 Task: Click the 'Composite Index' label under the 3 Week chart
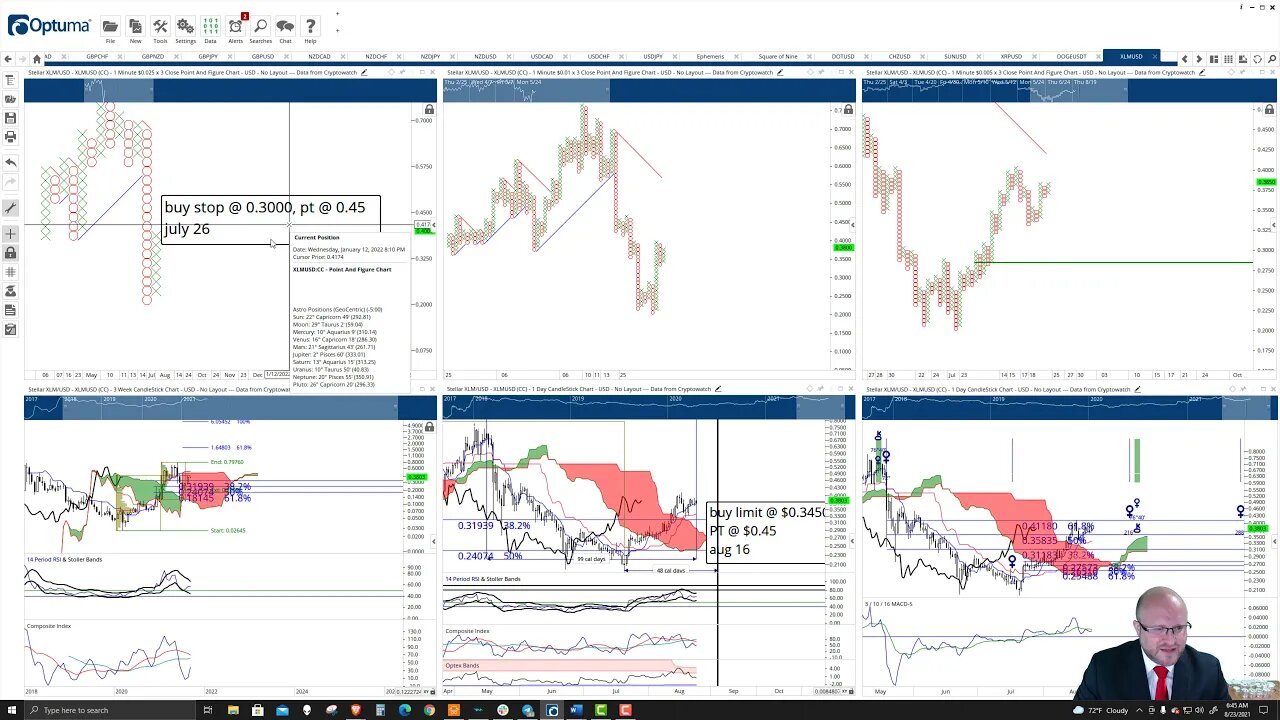tap(49, 626)
